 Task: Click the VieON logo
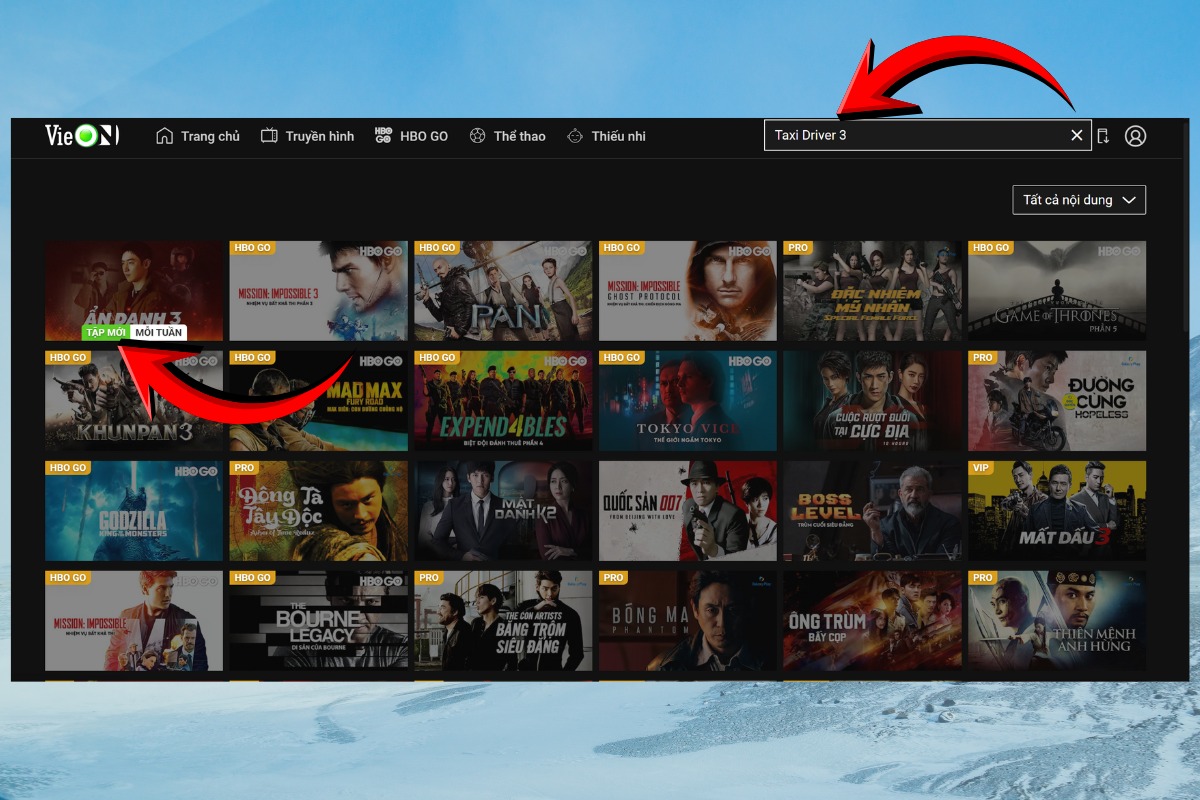[82, 135]
